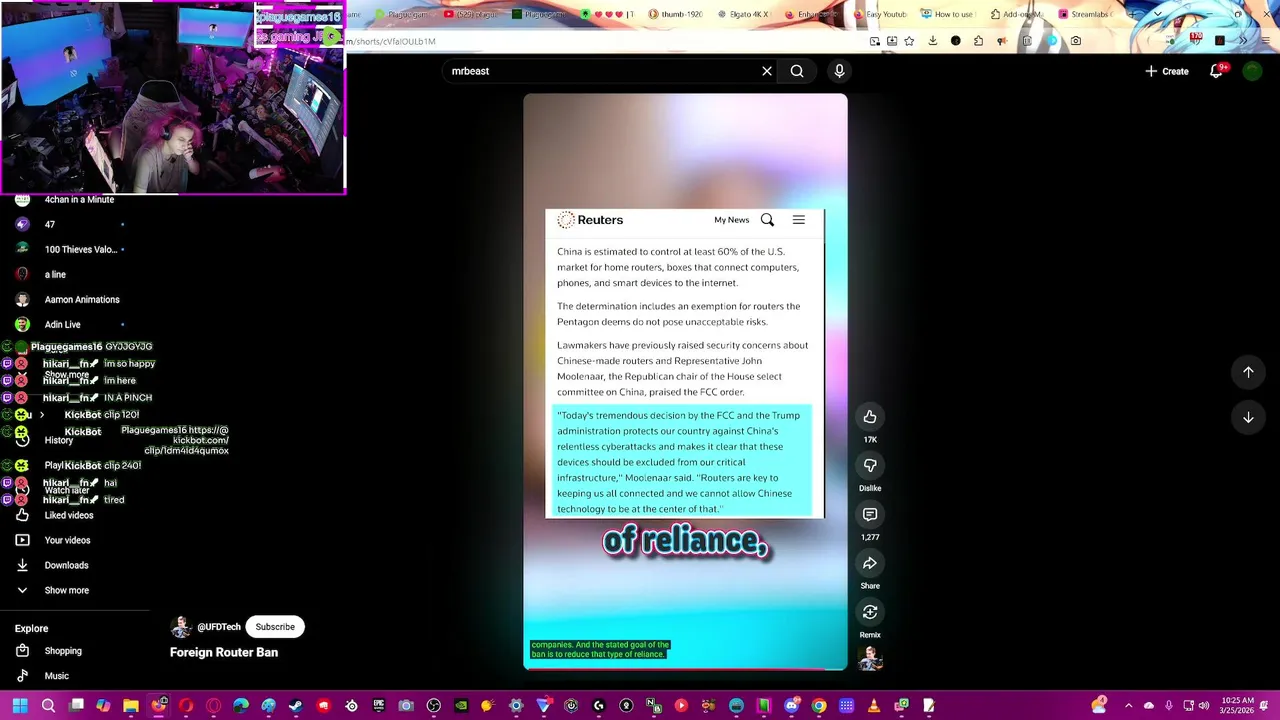Viewport: 1280px width, 720px height.
Task: Open the account avatar menu
Action: 1252,71
